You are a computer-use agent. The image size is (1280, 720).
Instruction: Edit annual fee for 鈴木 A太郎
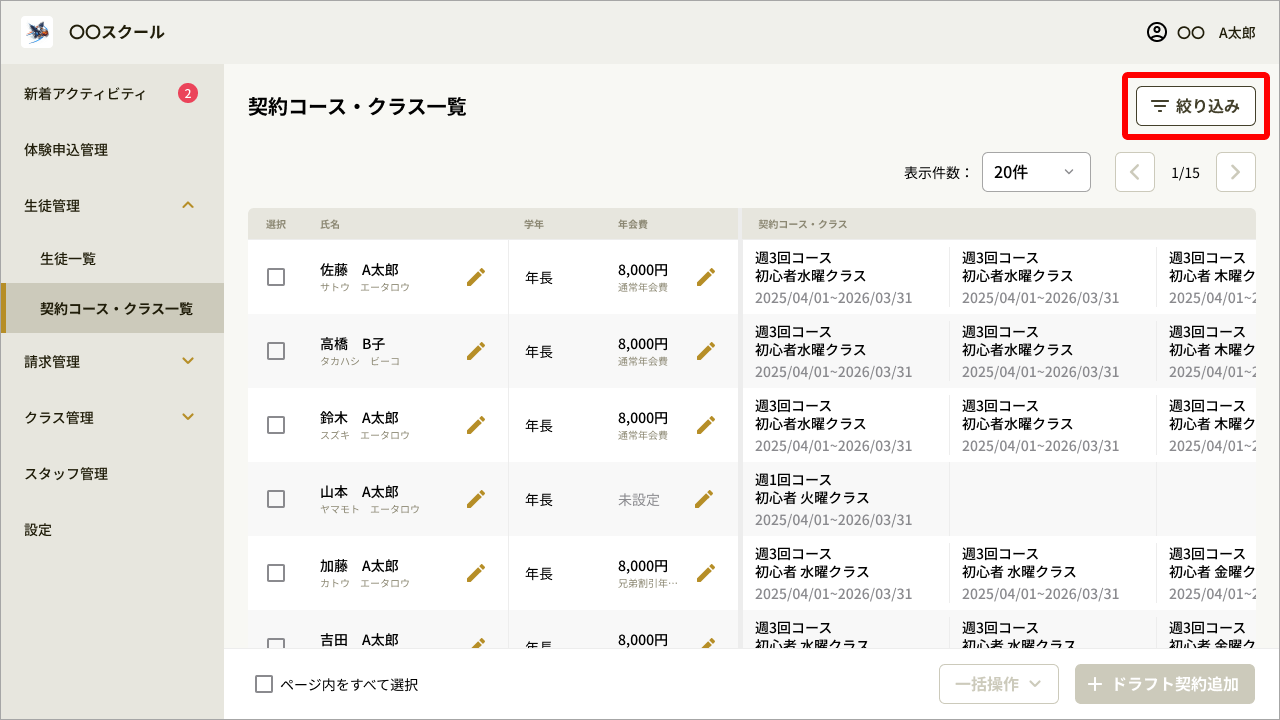tap(706, 425)
